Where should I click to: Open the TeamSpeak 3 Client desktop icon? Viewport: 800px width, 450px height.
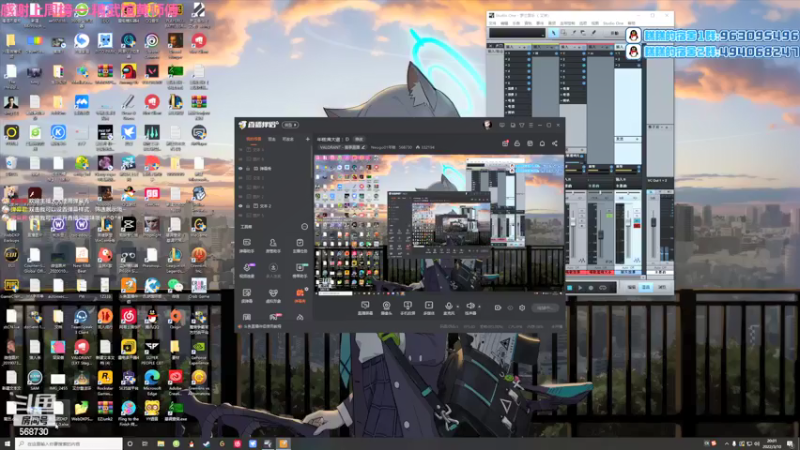[x=82, y=320]
